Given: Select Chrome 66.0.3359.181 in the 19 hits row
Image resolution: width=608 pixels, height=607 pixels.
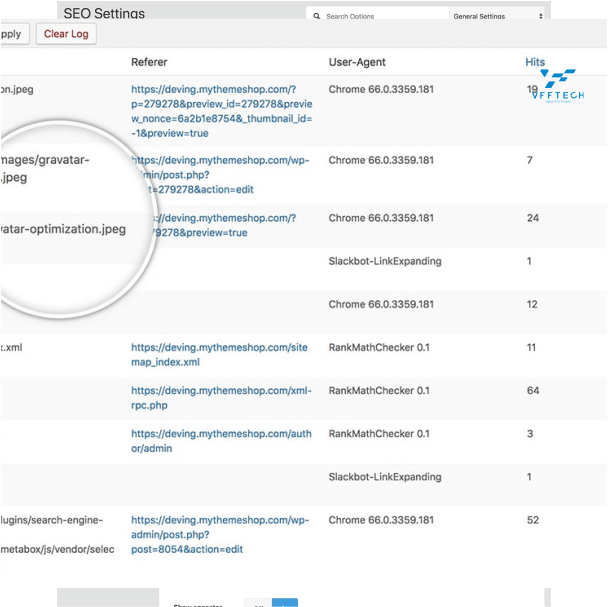Looking at the screenshot, I should coord(381,89).
